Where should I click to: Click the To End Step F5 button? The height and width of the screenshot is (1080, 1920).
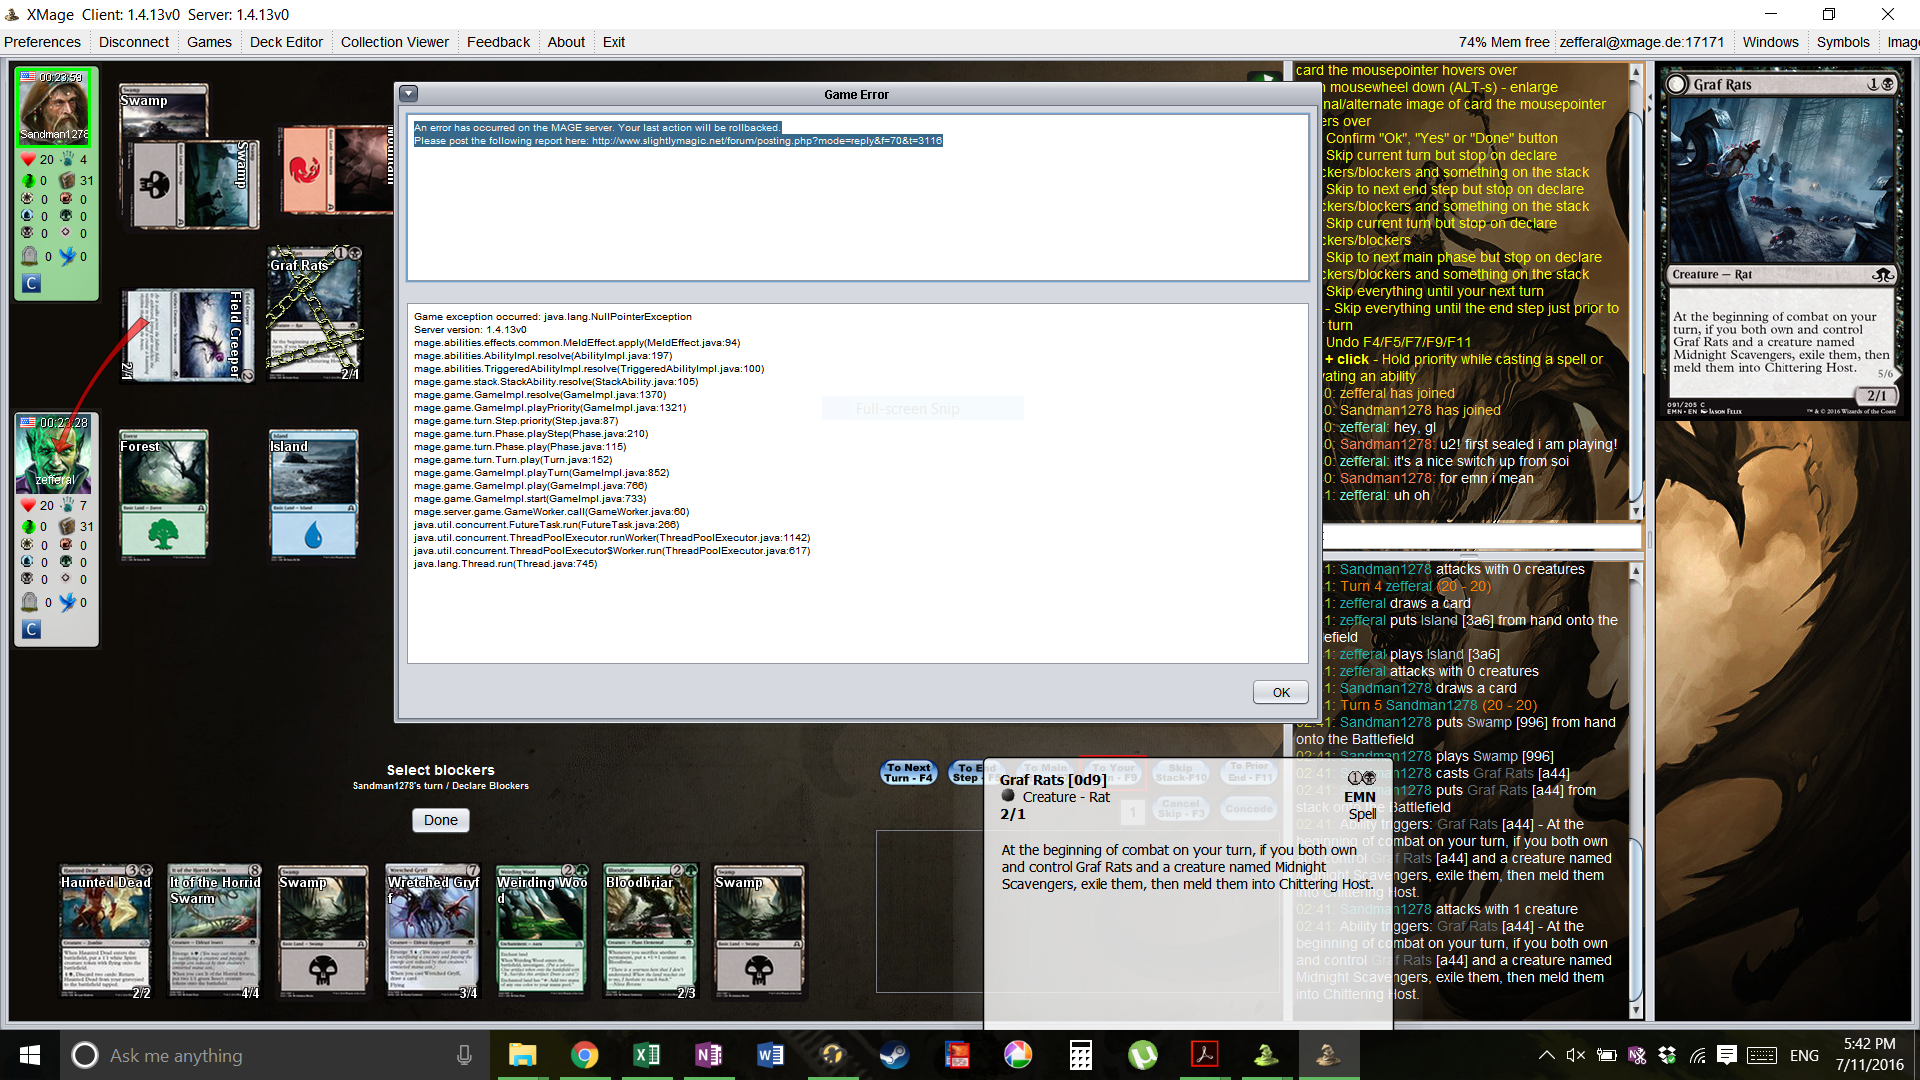(966, 772)
